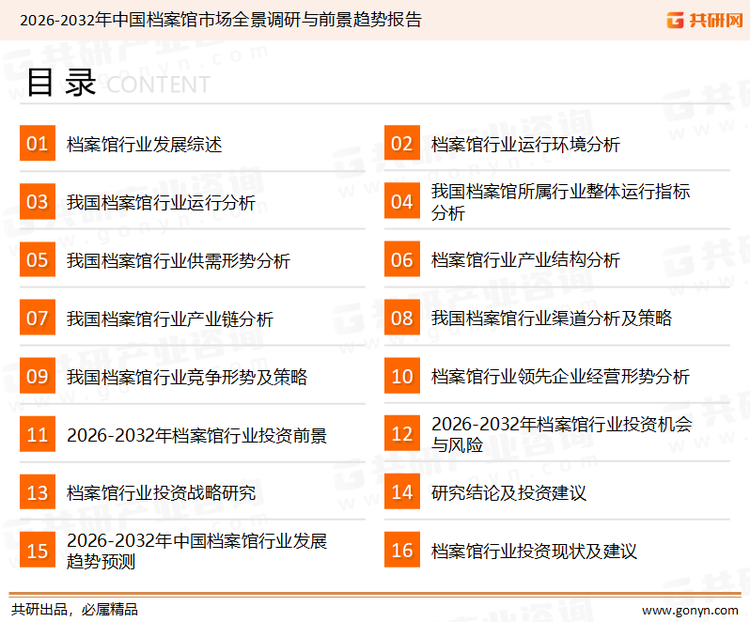Select chapter 我国档案馆行业渠道分析及策略
The image size is (750, 622).
coord(551,318)
